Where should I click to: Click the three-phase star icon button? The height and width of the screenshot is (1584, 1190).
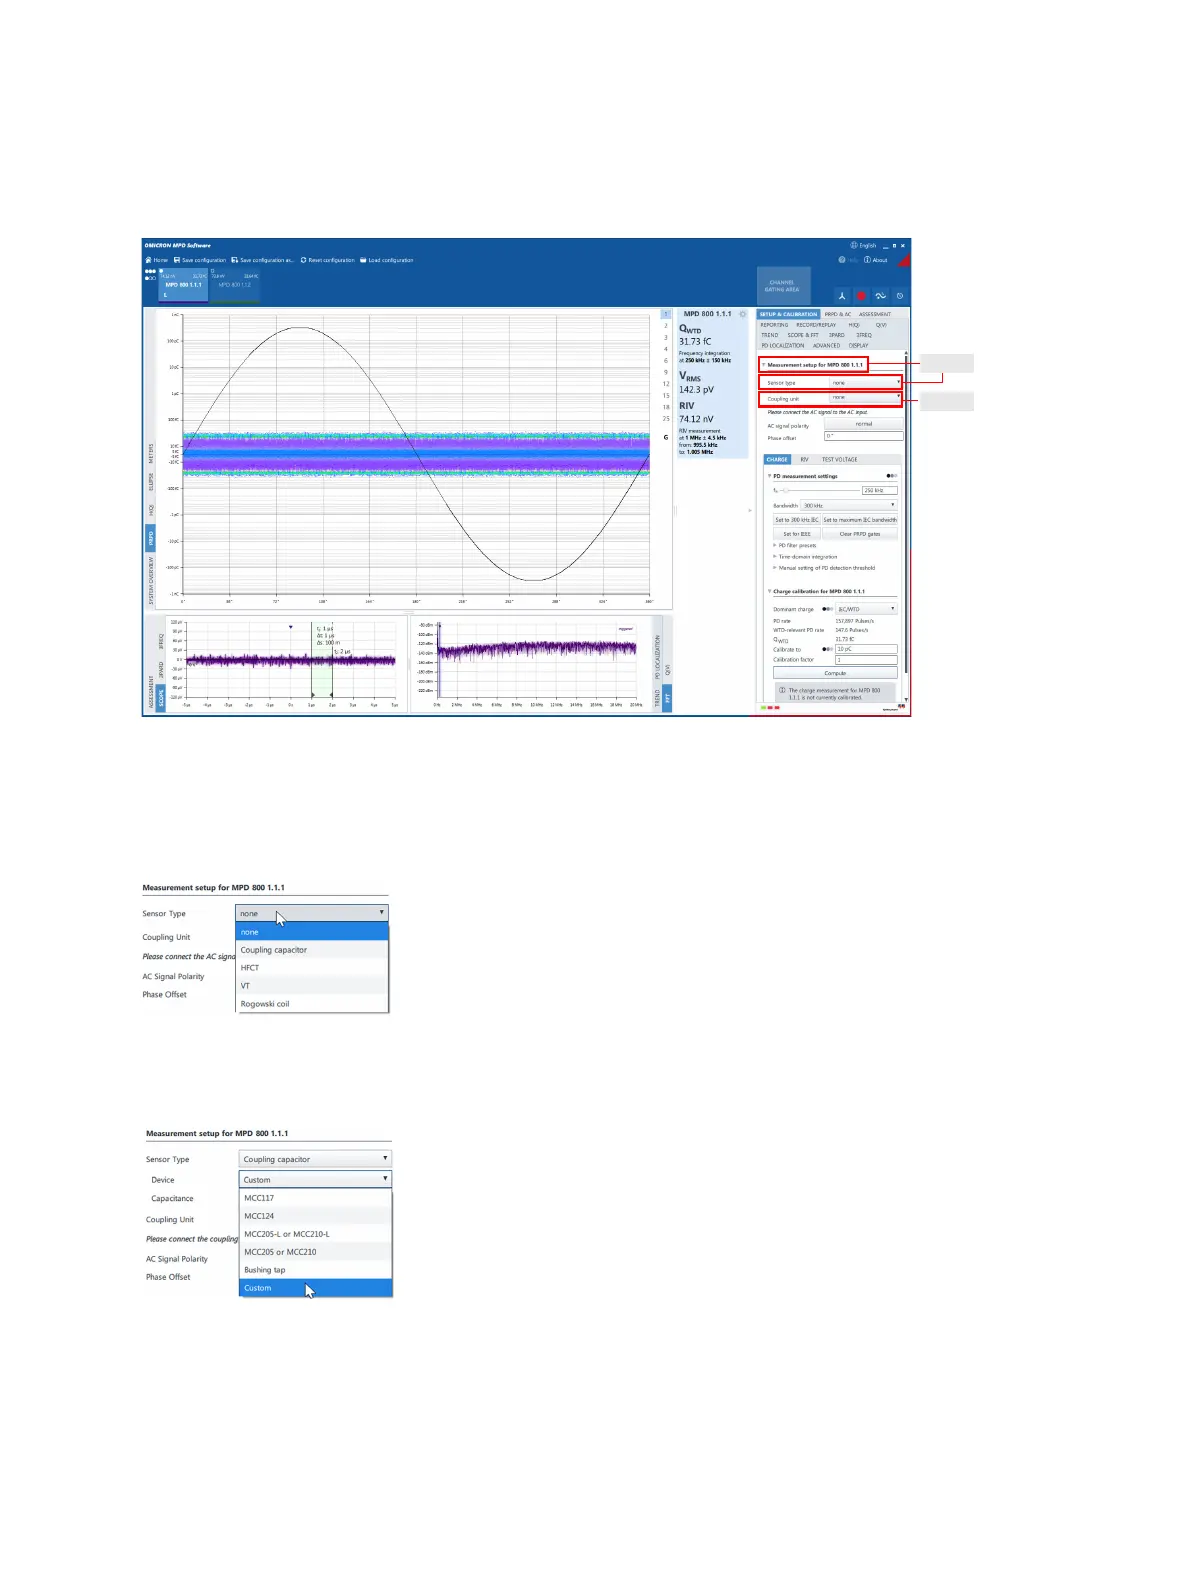tap(842, 296)
